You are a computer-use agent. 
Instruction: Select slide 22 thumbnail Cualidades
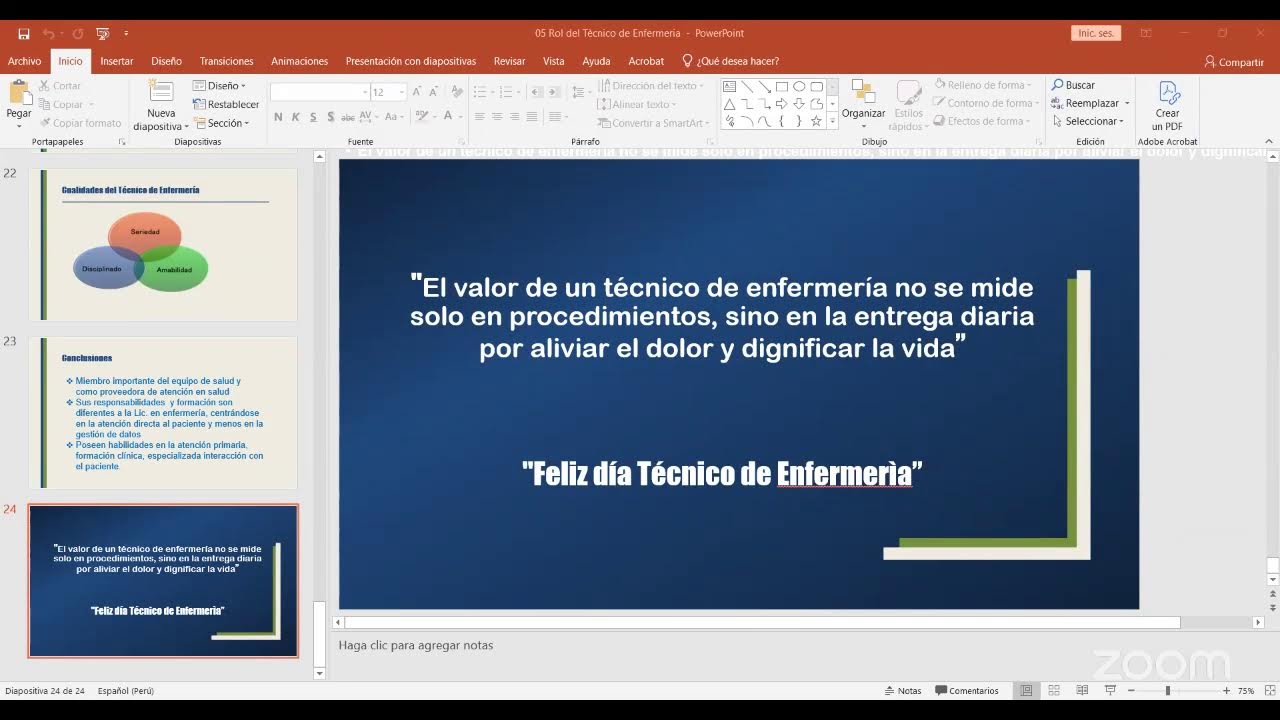pos(163,244)
